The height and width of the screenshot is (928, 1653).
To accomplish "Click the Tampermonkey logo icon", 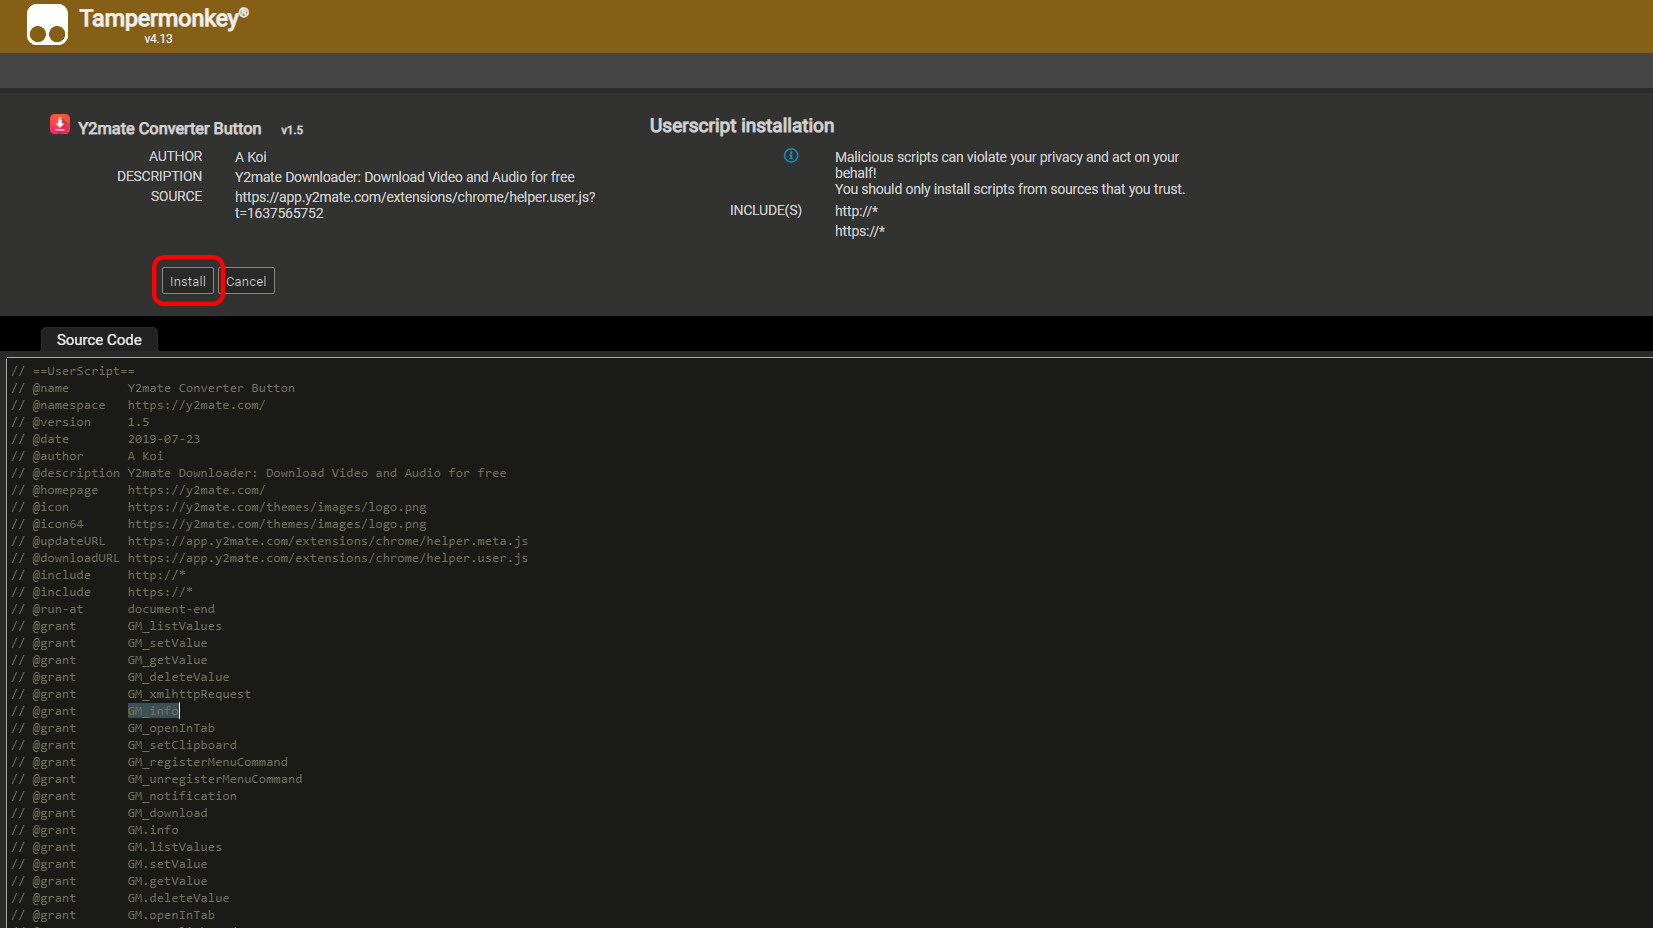I will click(47, 25).
